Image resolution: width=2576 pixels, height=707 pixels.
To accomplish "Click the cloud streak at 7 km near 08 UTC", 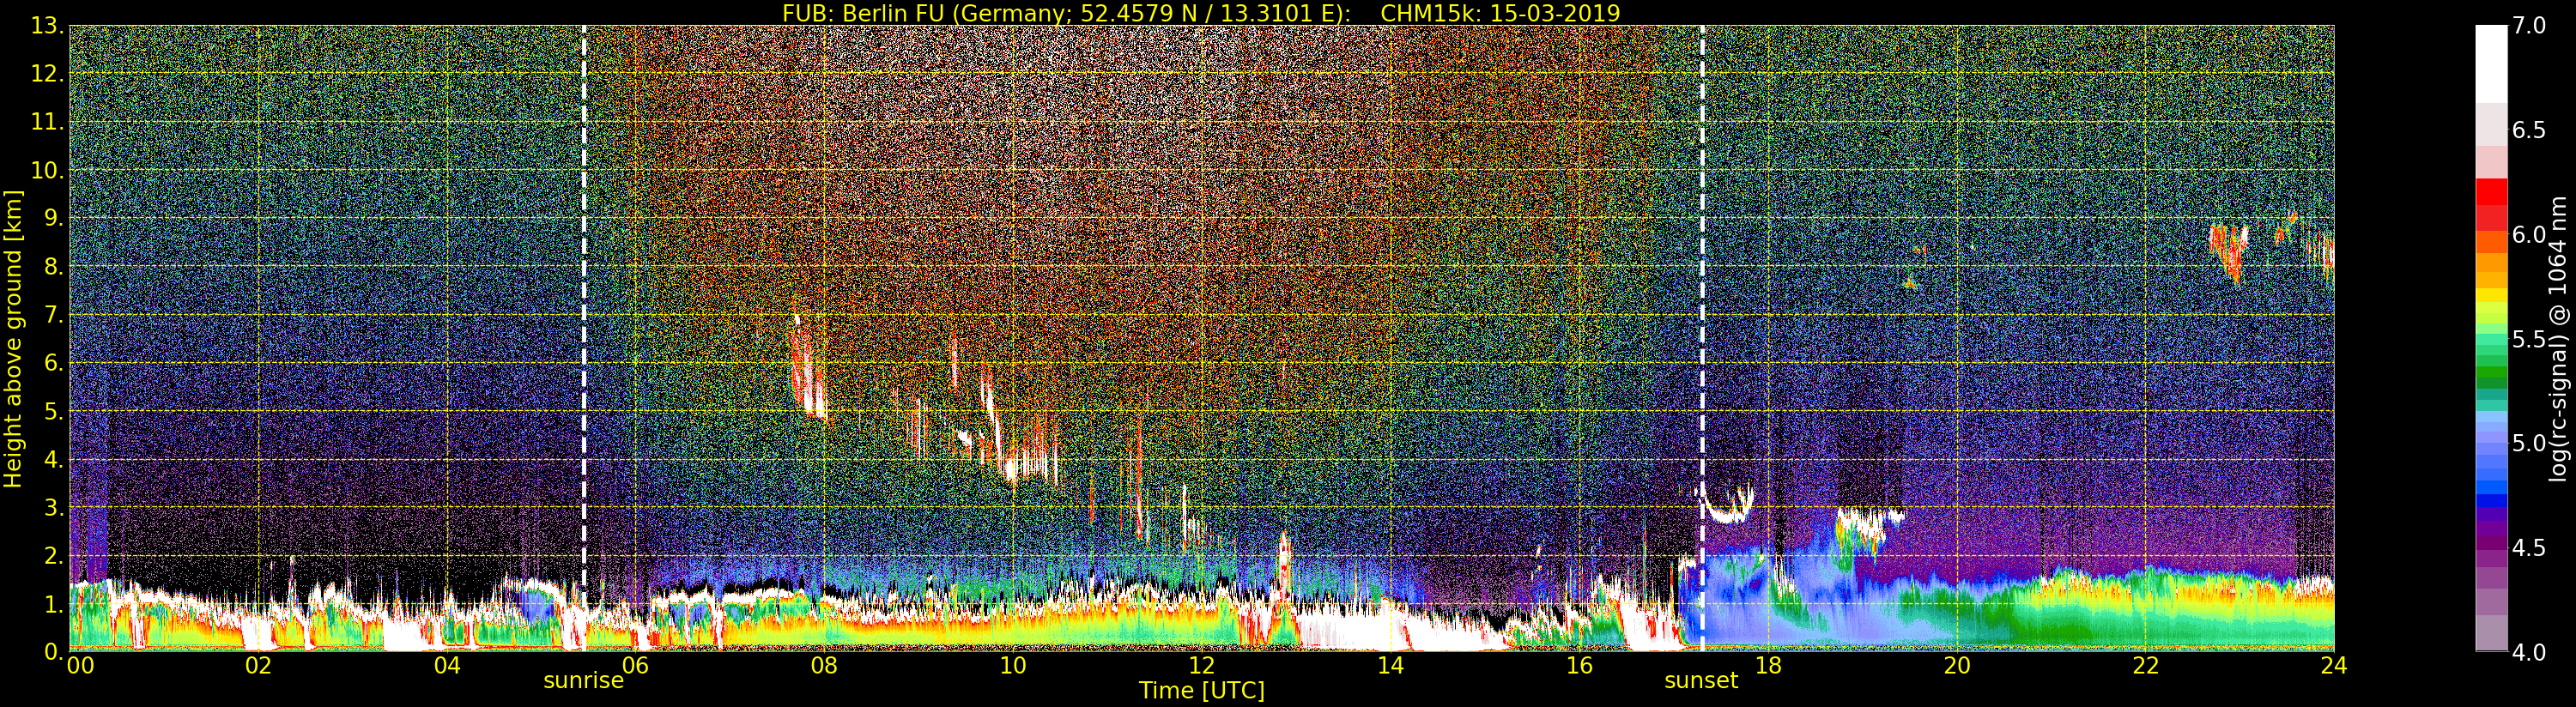I will tap(808, 366).
